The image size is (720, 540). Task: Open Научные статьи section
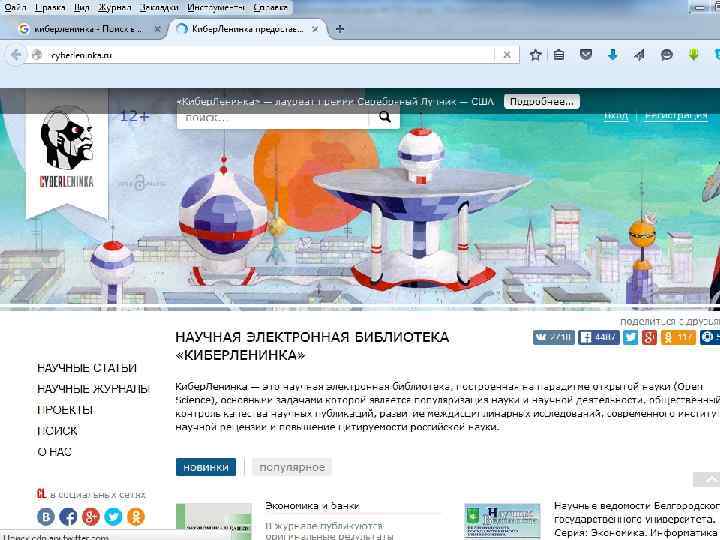(87, 368)
